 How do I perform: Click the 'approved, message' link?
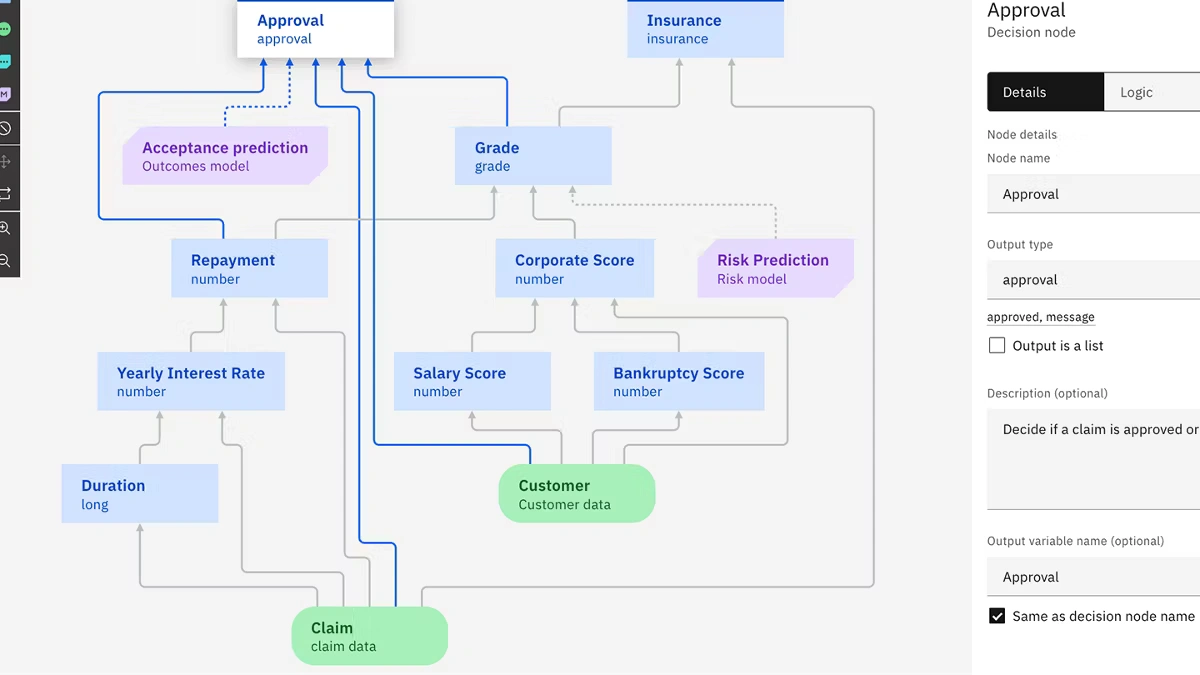(1040, 317)
